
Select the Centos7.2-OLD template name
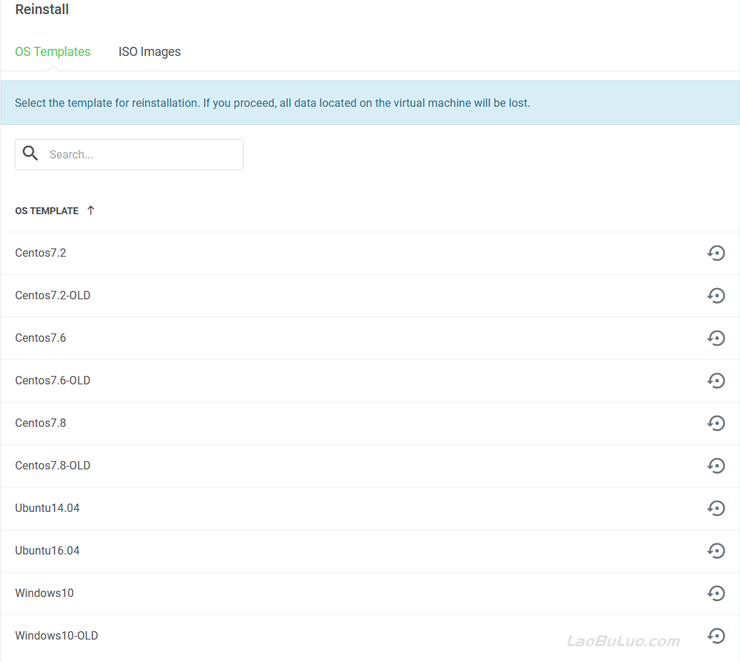52,295
